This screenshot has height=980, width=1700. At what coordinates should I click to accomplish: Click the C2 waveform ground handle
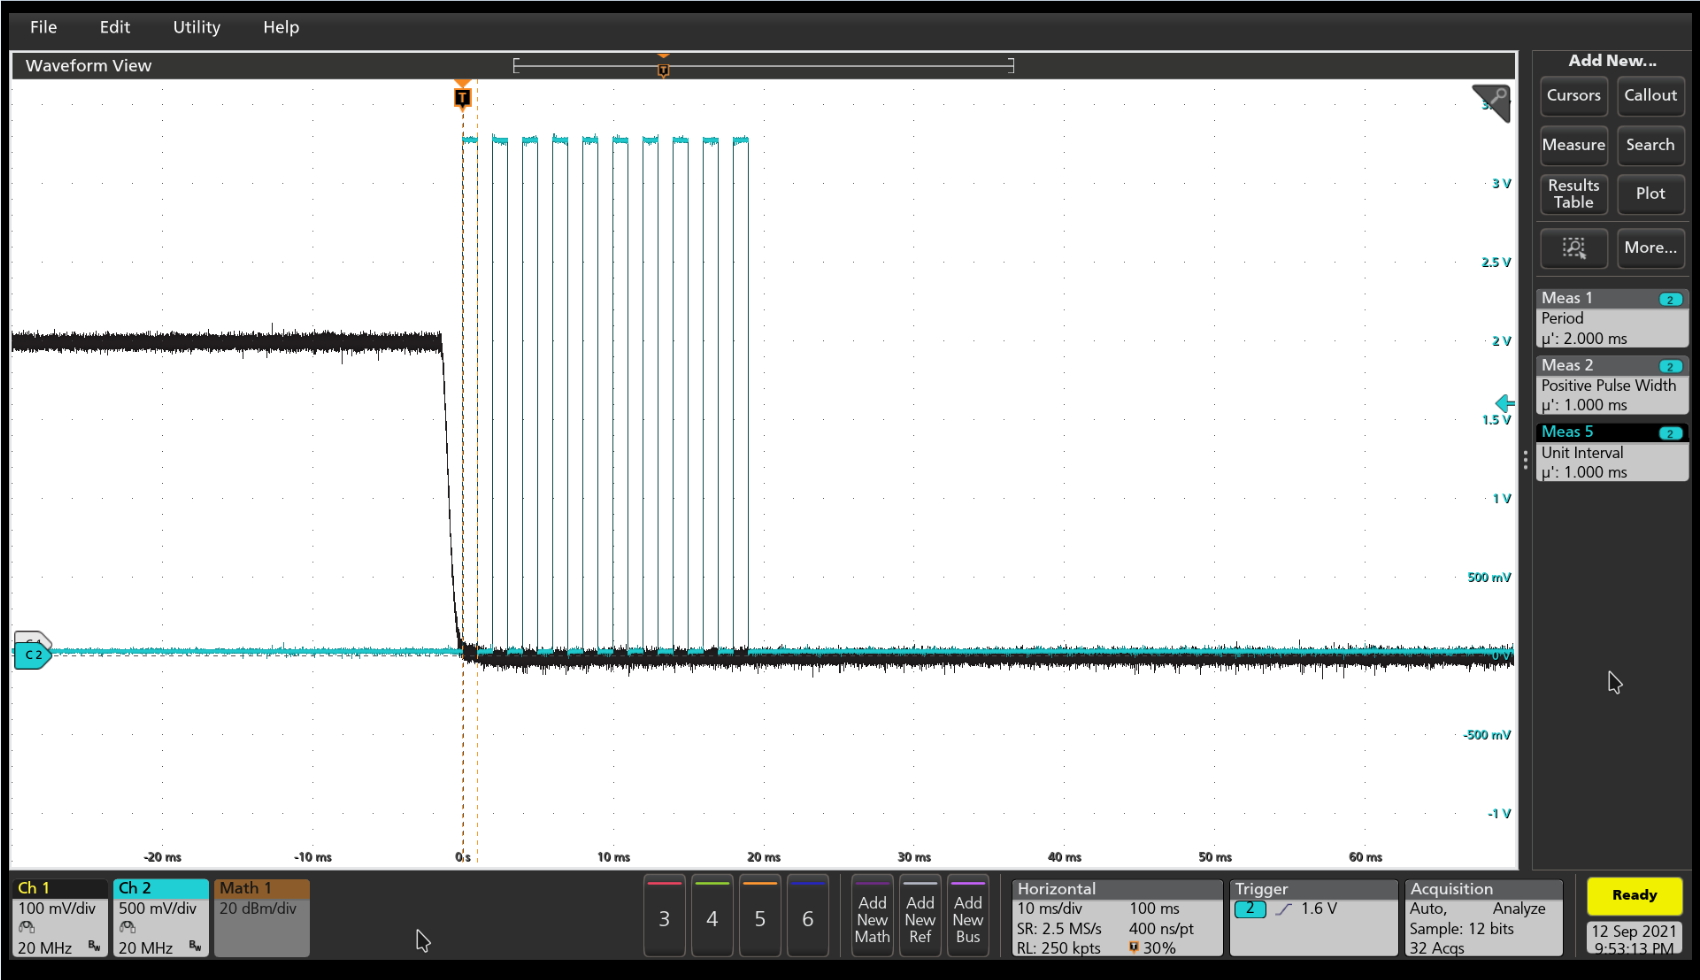[32, 655]
